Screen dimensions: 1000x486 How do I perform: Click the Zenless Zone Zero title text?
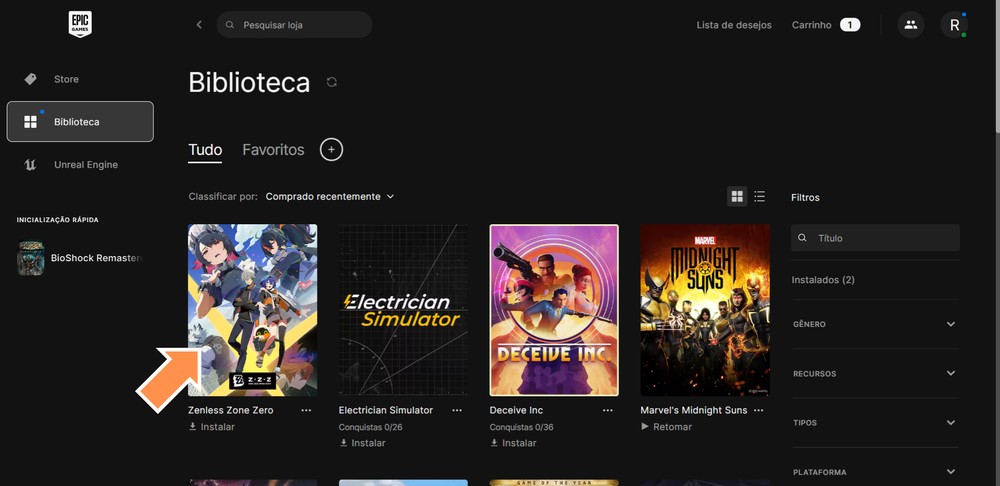[231, 410]
